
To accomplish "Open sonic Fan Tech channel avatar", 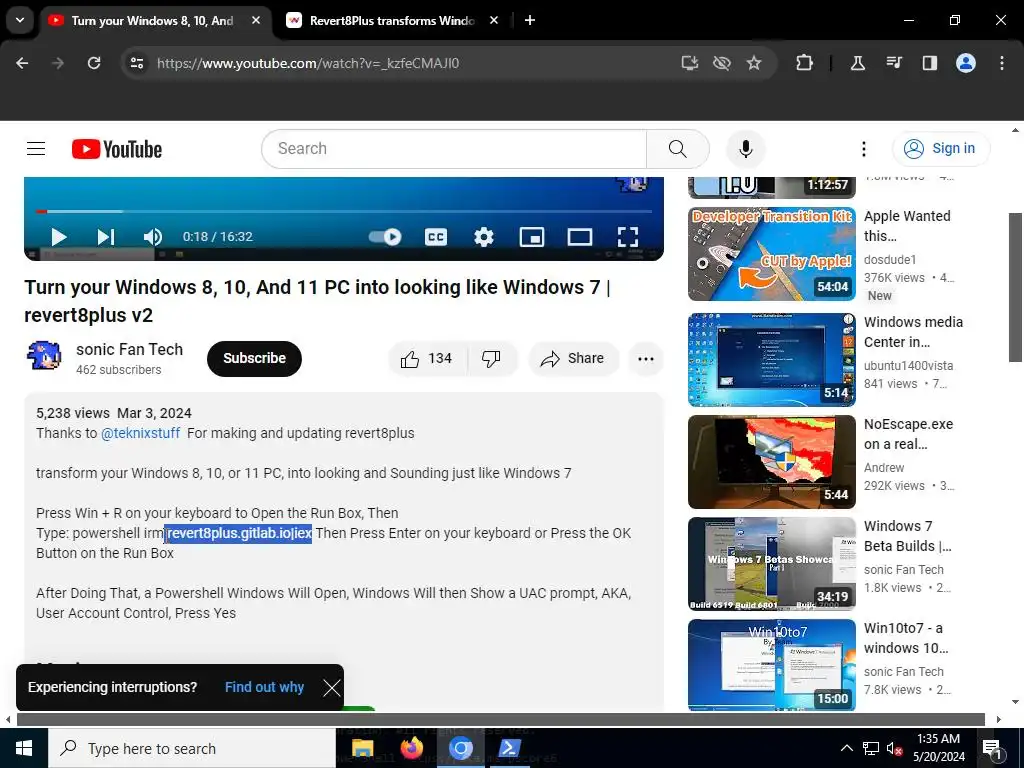I will [x=44, y=358].
